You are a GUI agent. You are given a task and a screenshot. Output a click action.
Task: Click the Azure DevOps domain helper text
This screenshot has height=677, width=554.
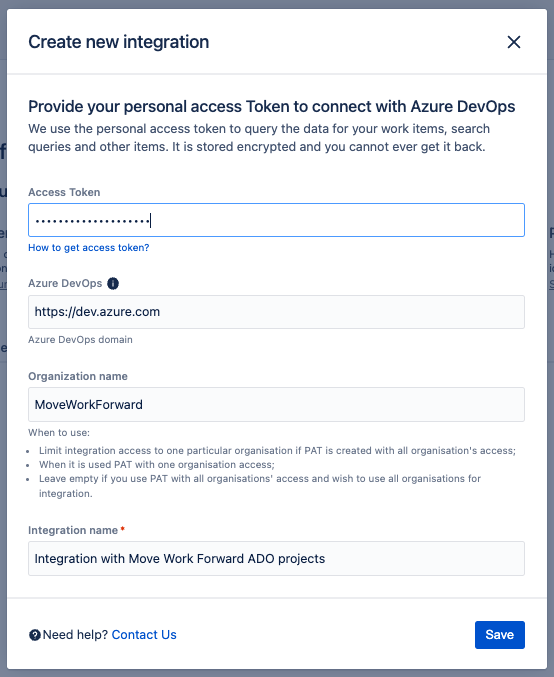[x=80, y=340]
